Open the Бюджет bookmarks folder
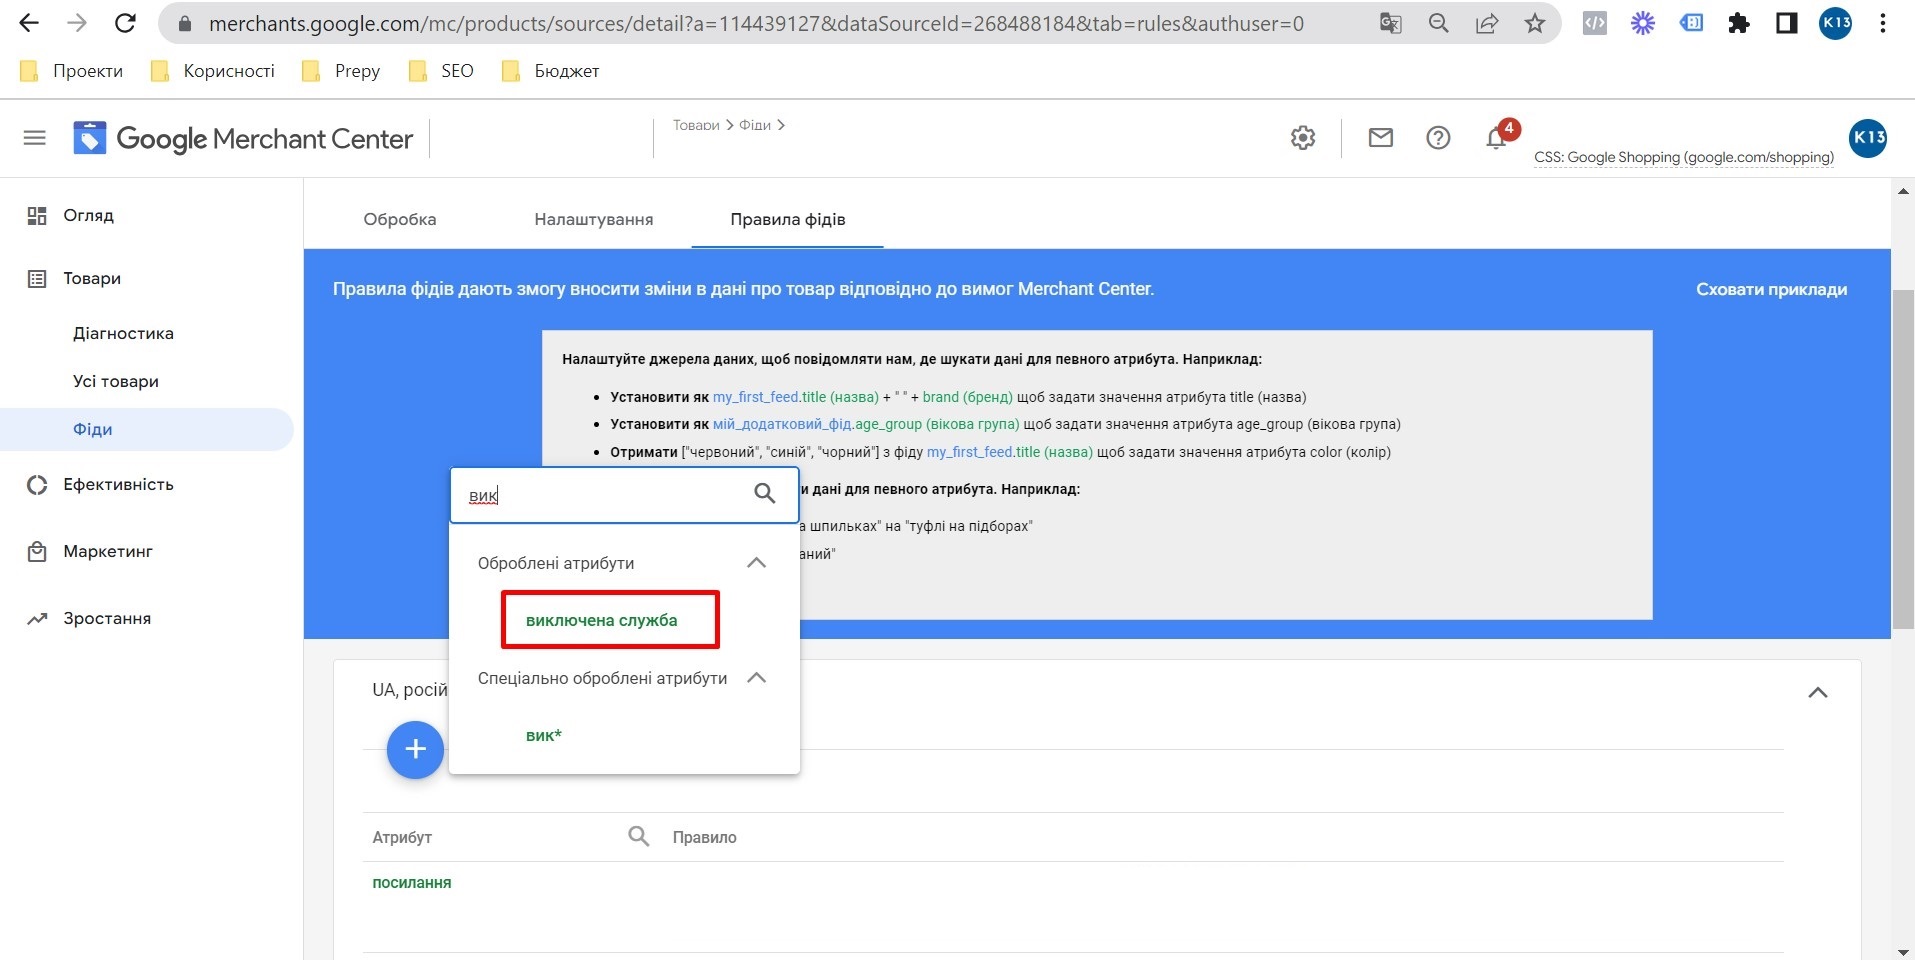The width and height of the screenshot is (1915, 960). (x=551, y=70)
